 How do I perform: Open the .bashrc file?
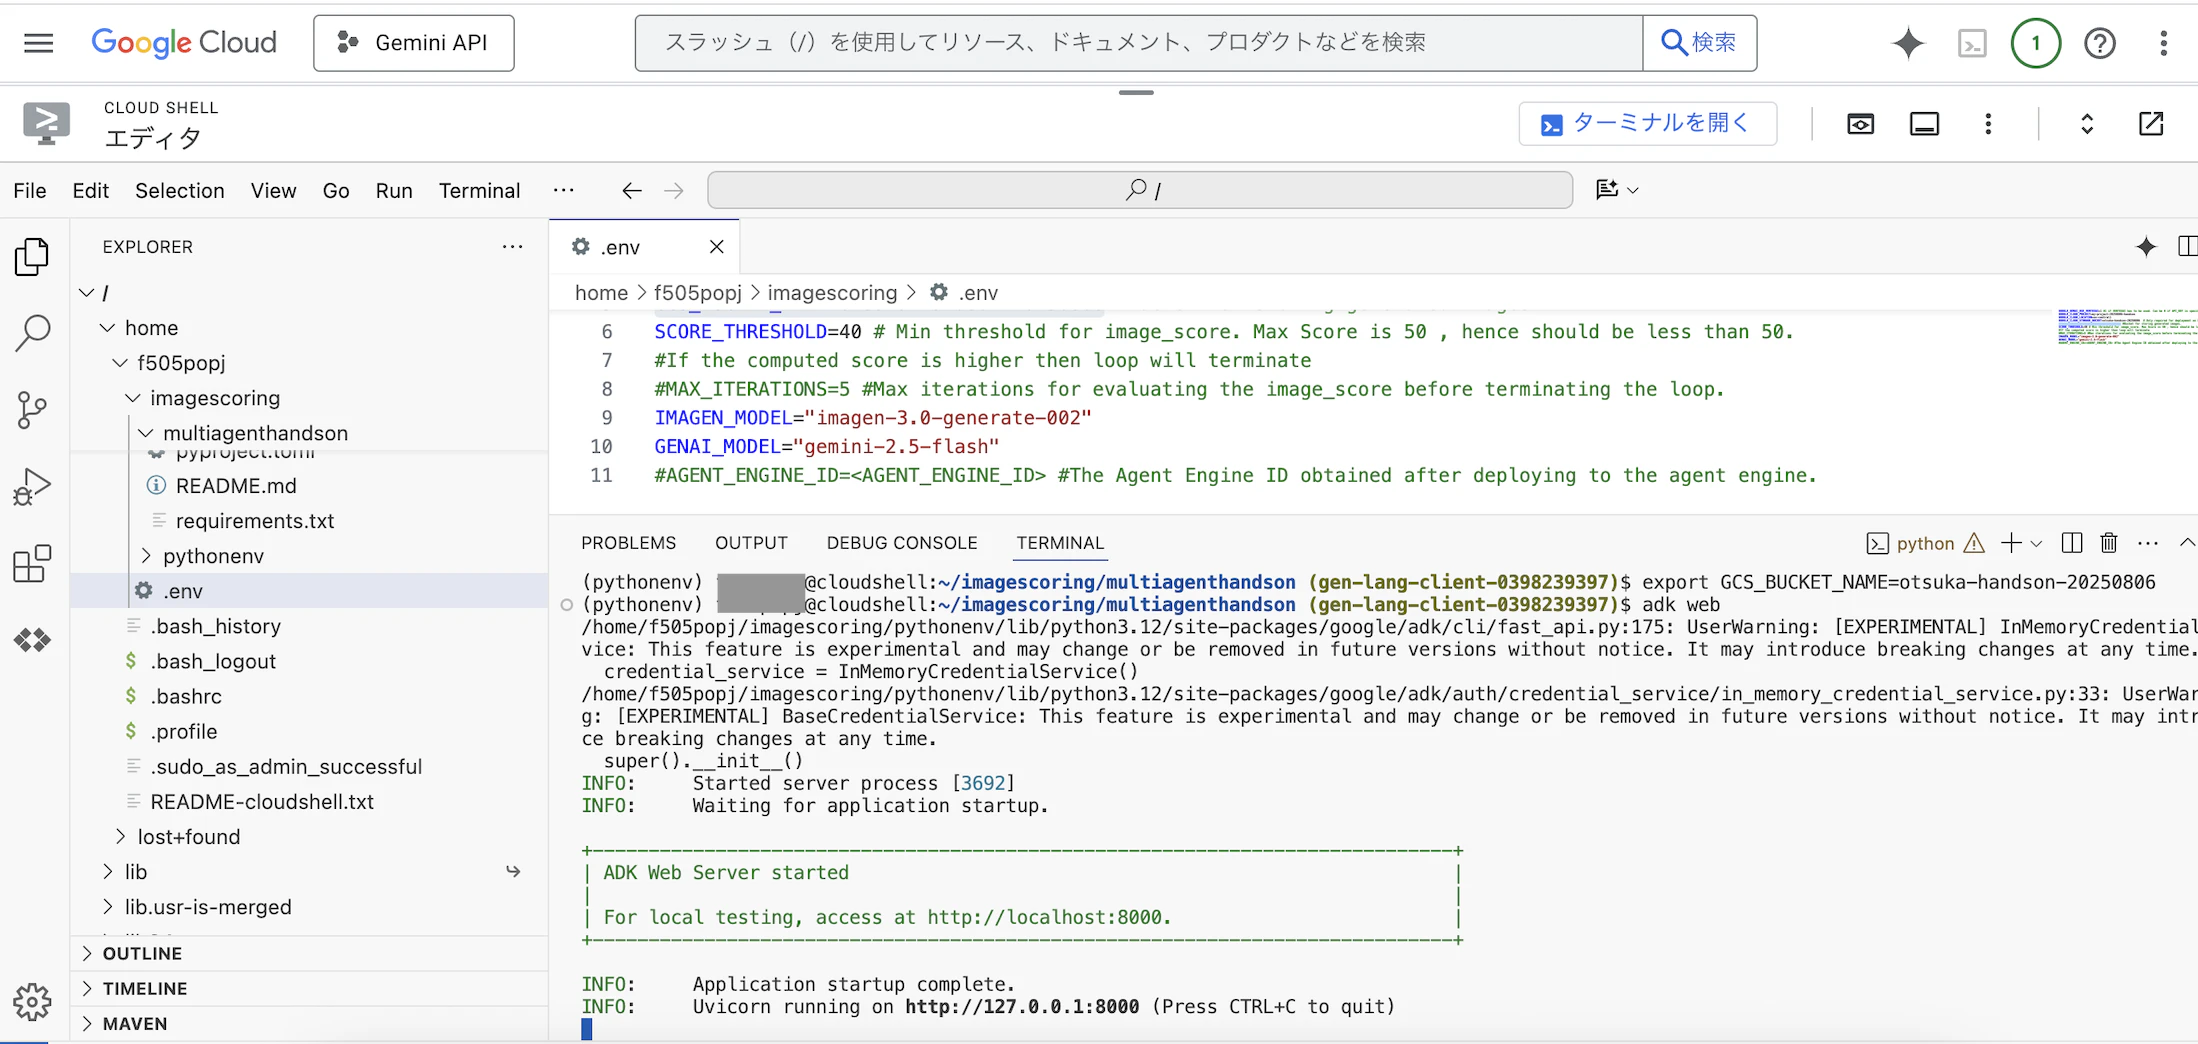coord(186,697)
